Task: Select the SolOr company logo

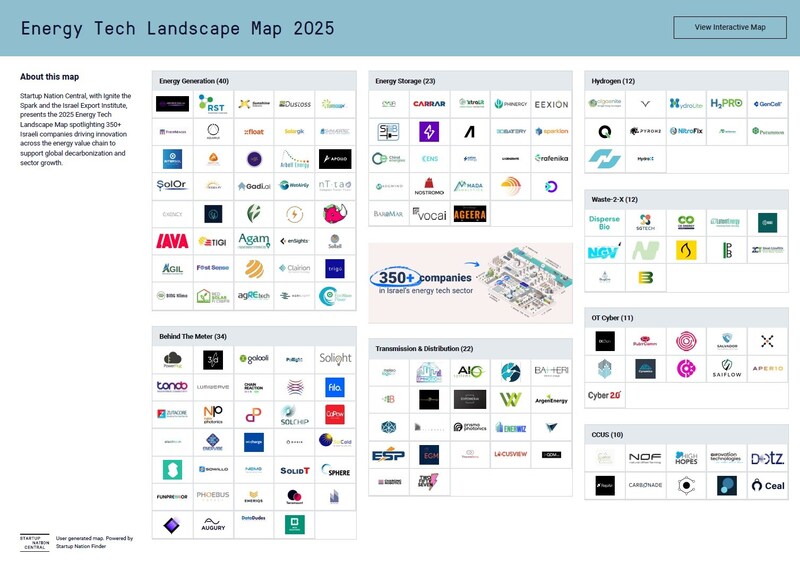Action: point(172,186)
